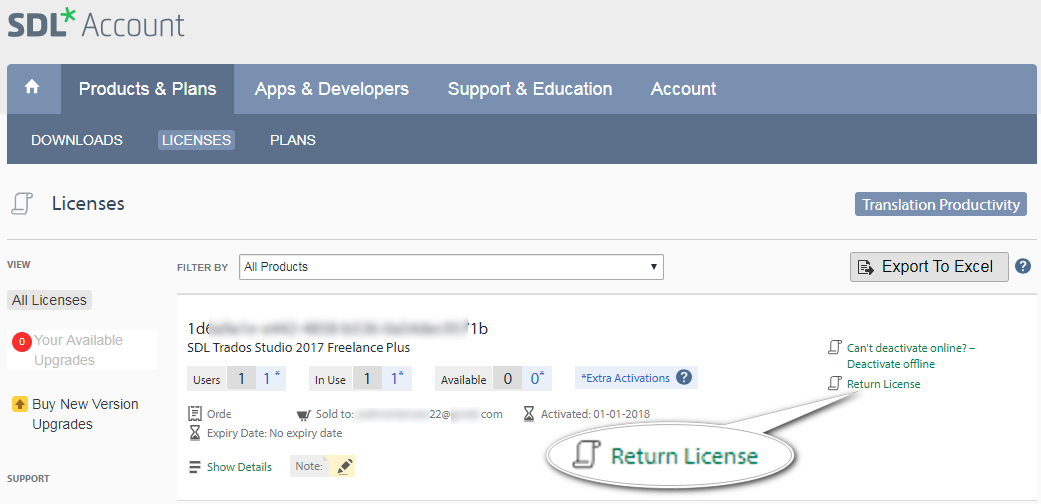
Task: Select the All Licenses view
Action: 49,300
